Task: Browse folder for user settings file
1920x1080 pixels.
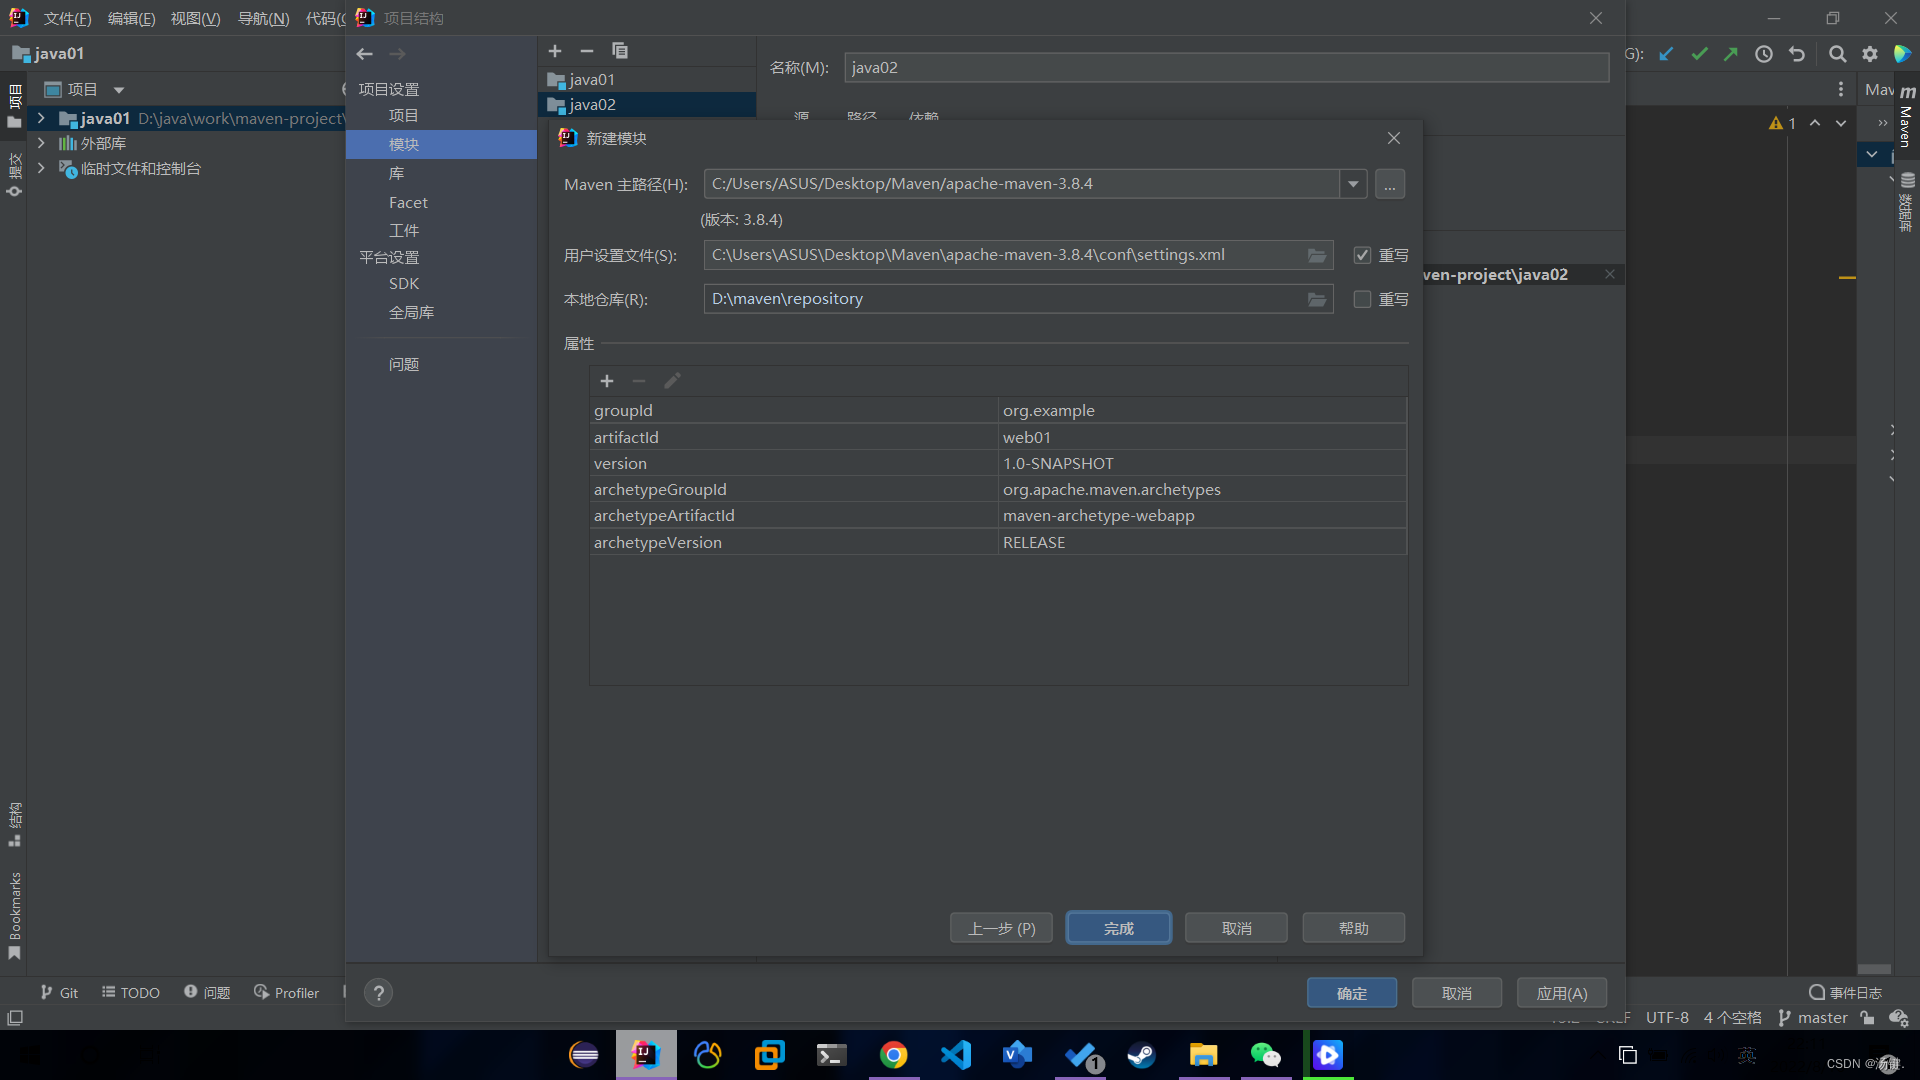Action: coord(1317,256)
